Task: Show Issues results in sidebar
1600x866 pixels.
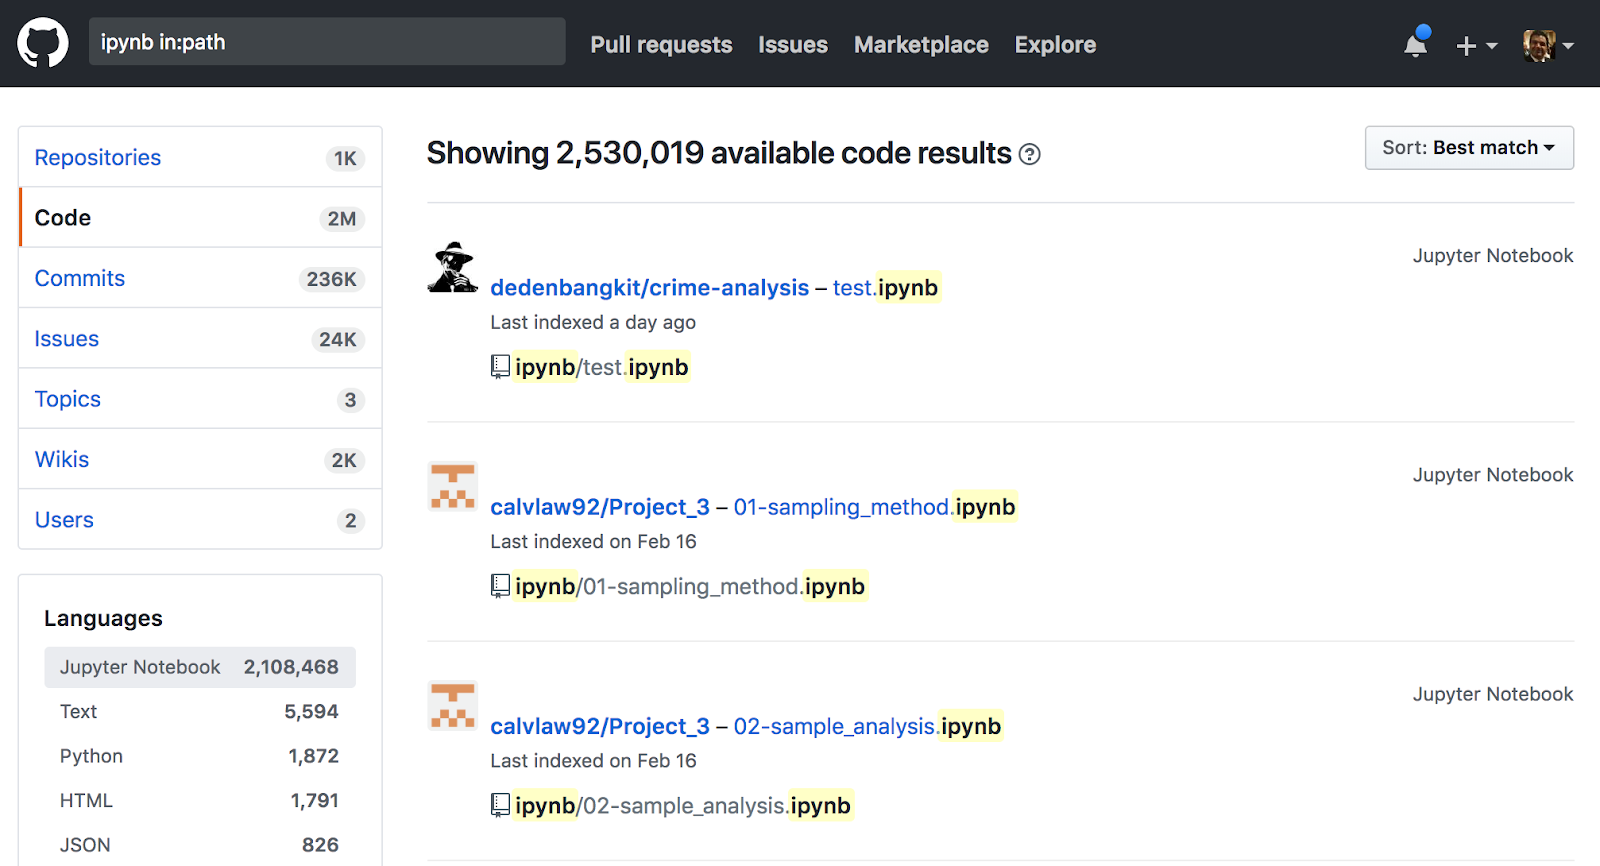Action: (200, 339)
